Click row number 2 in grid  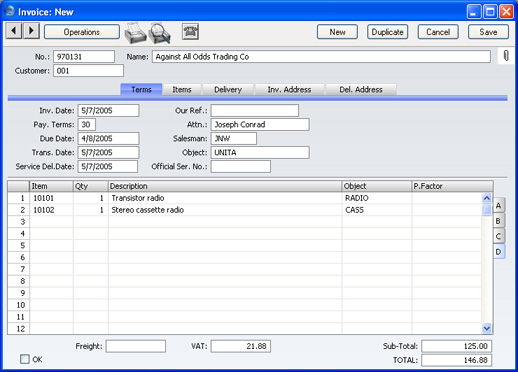pyautogui.click(x=19, y=210)
